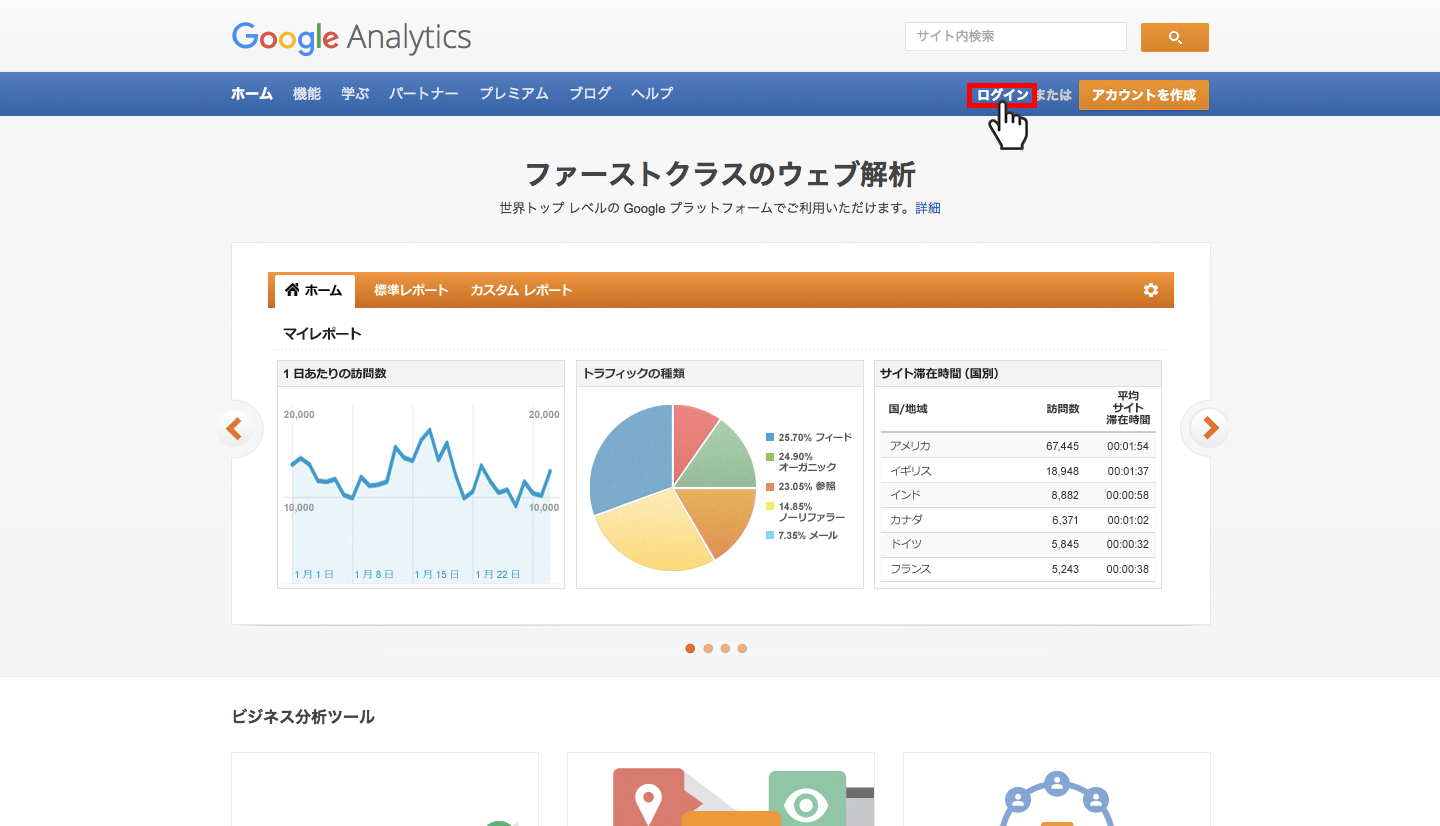Click the アカウントを作成 button
The image size is (1440, 826).
click(1144, 95)
